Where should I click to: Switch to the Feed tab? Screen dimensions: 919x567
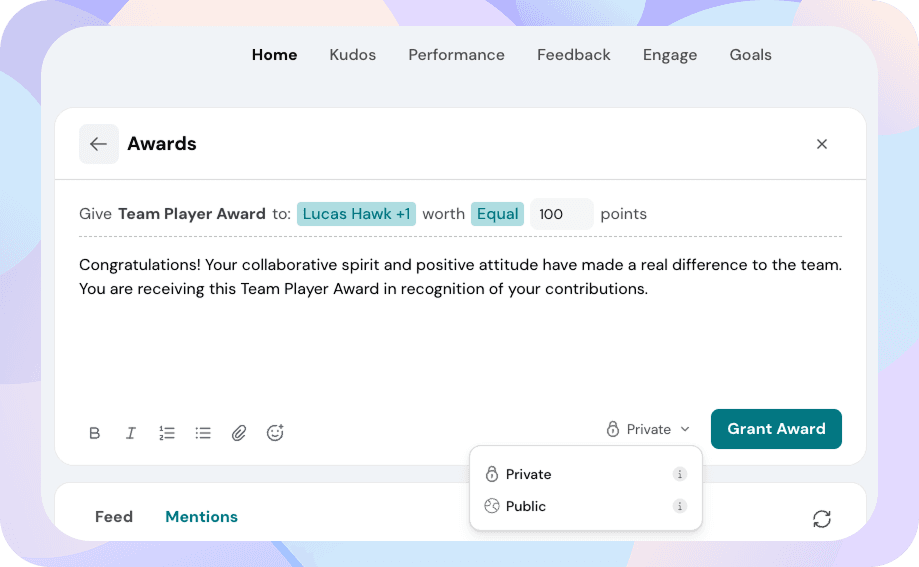[114, 517]
